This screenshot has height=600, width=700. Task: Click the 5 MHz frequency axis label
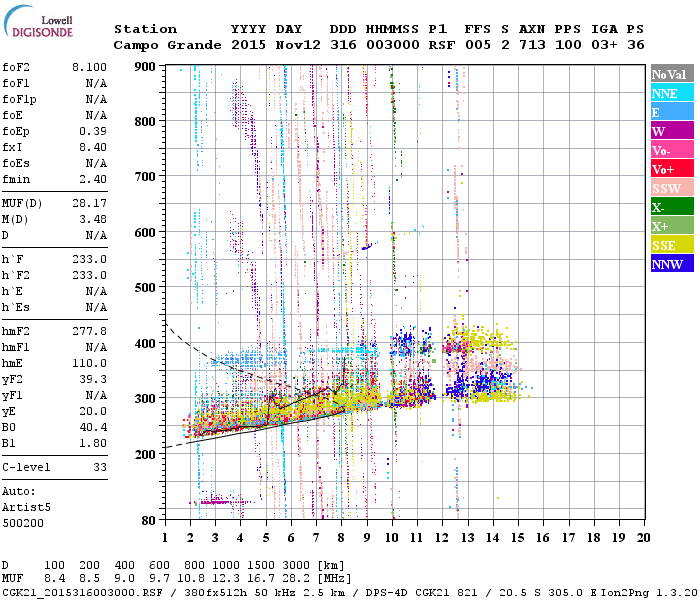pyautogui.click(x=266, y=538)
